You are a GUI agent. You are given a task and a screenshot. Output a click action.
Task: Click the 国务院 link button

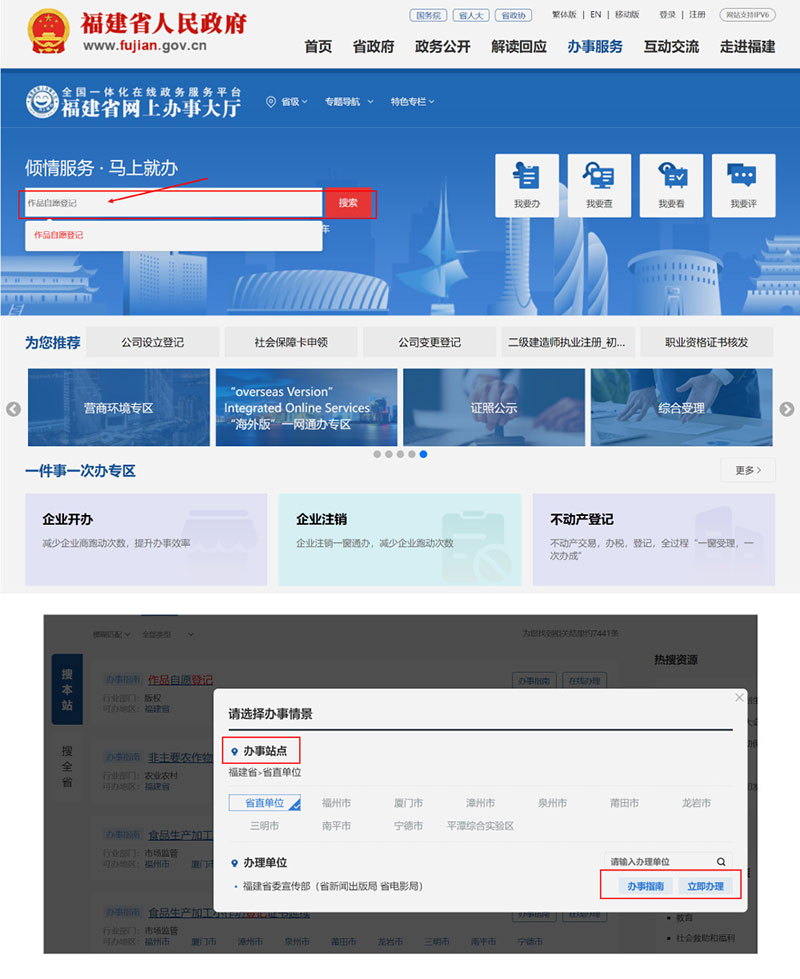tap(428, 16)
